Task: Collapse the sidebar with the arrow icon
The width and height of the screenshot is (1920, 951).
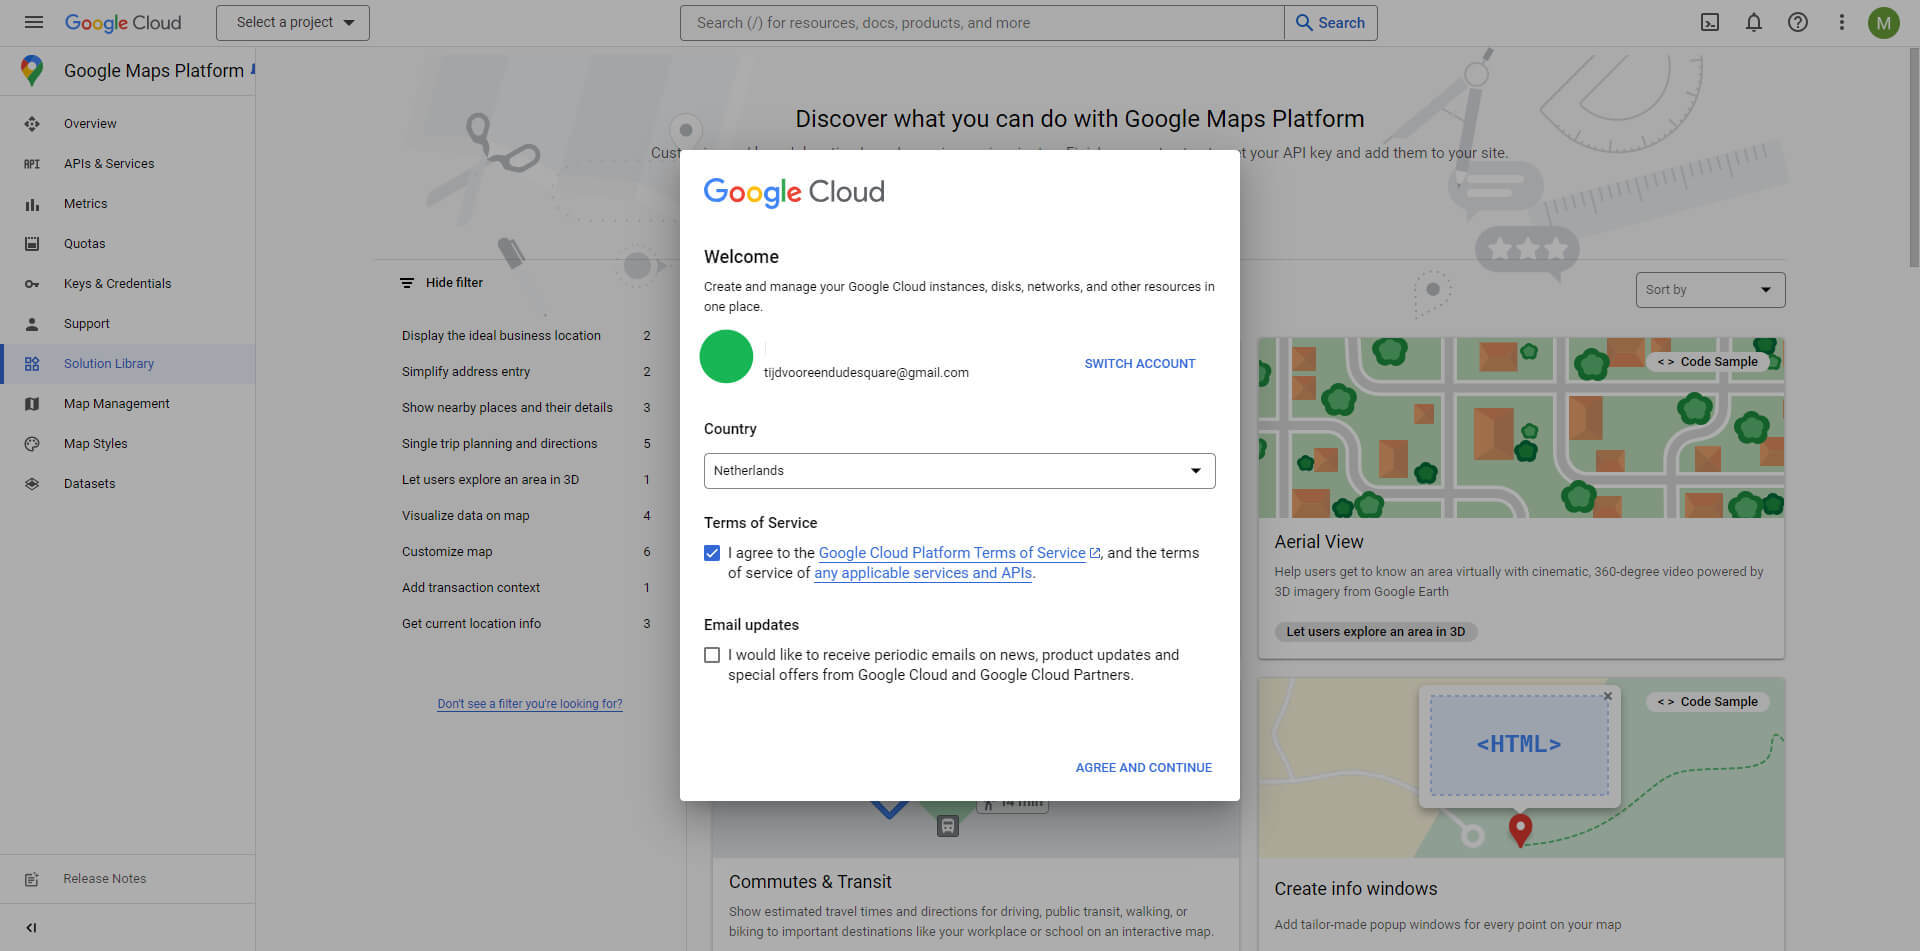Action: coord(31,927)
